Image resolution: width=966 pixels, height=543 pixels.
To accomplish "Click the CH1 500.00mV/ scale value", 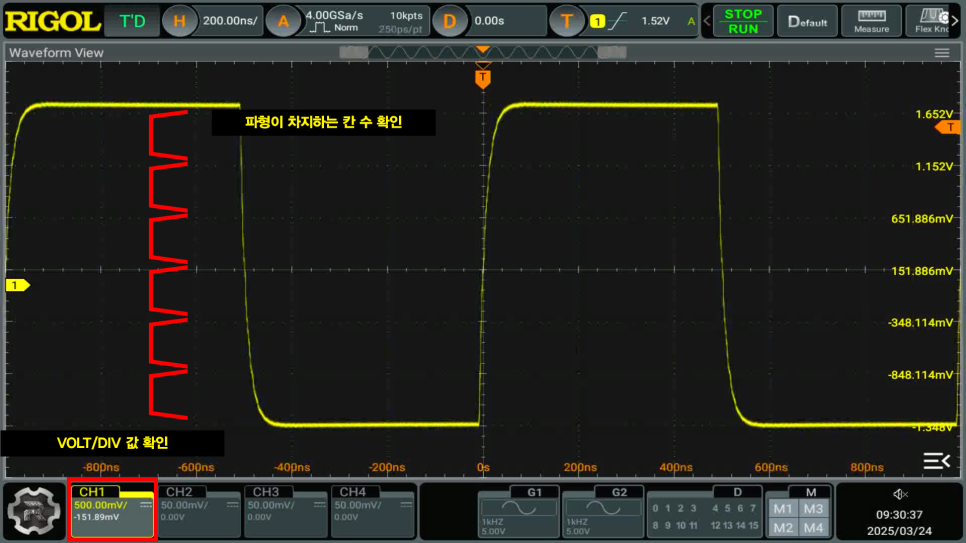I will [100, 505].
